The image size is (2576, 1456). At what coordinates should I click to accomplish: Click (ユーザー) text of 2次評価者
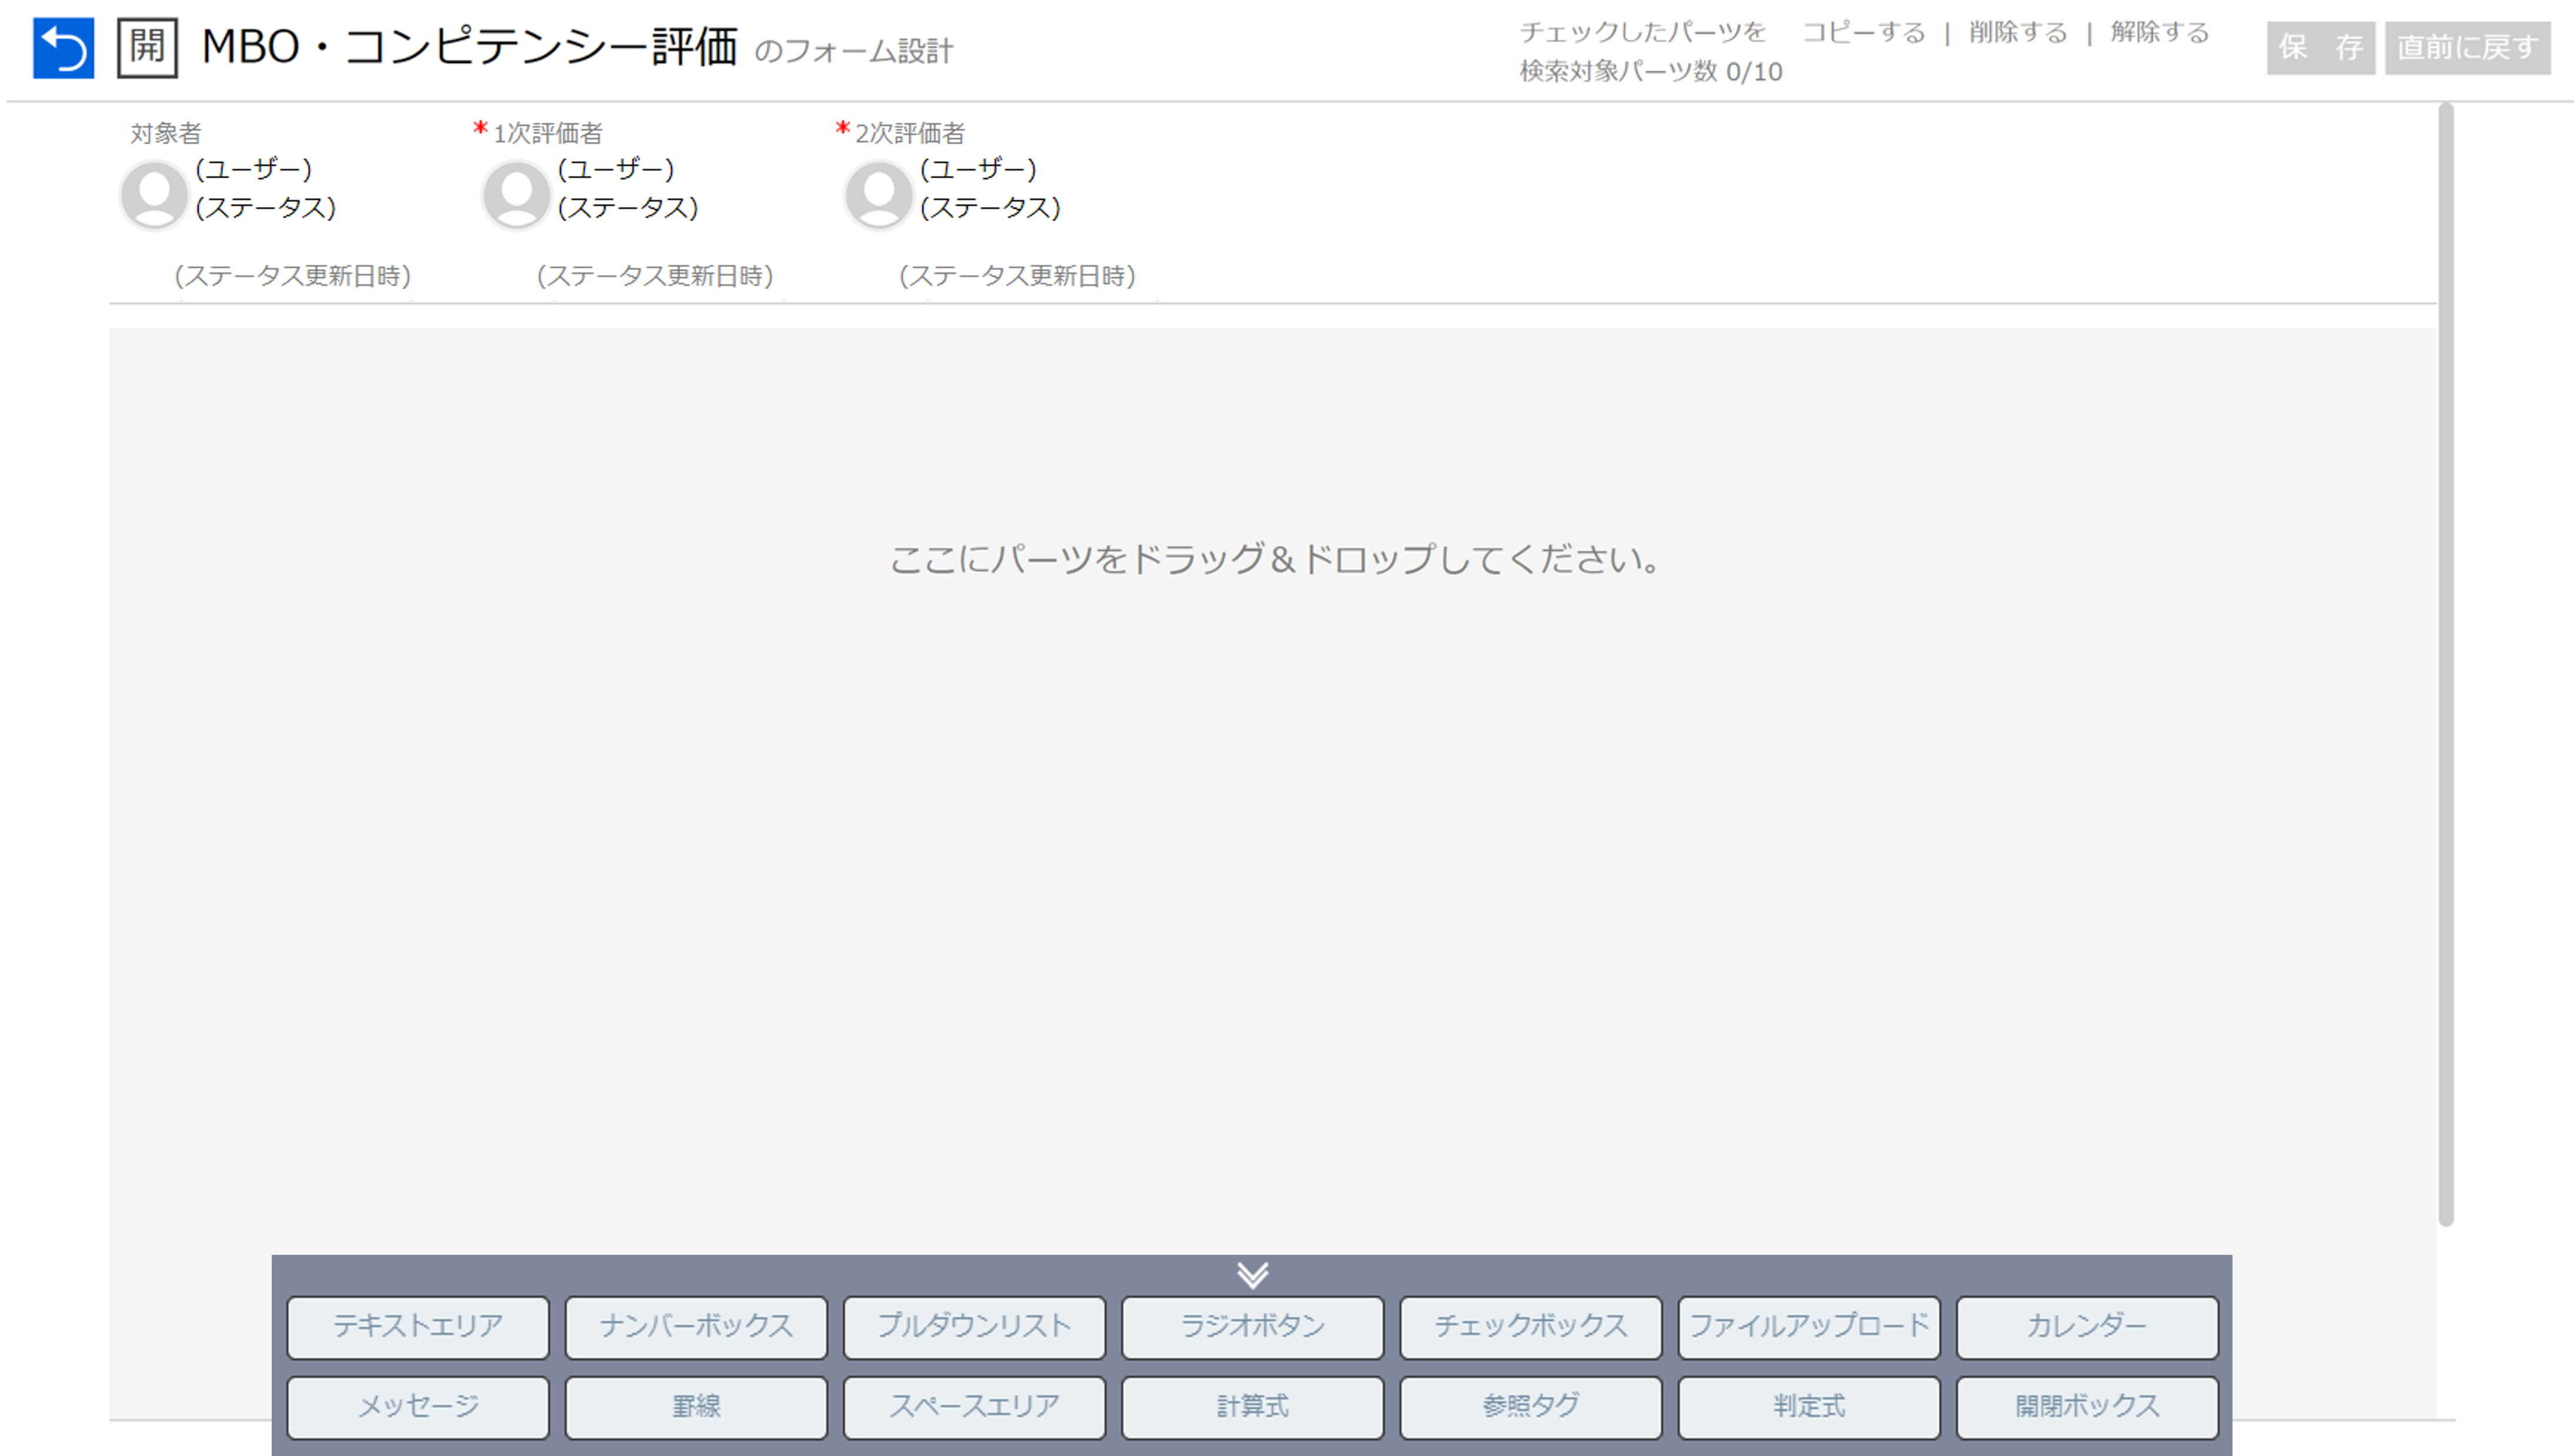click(x=978, y=169)
